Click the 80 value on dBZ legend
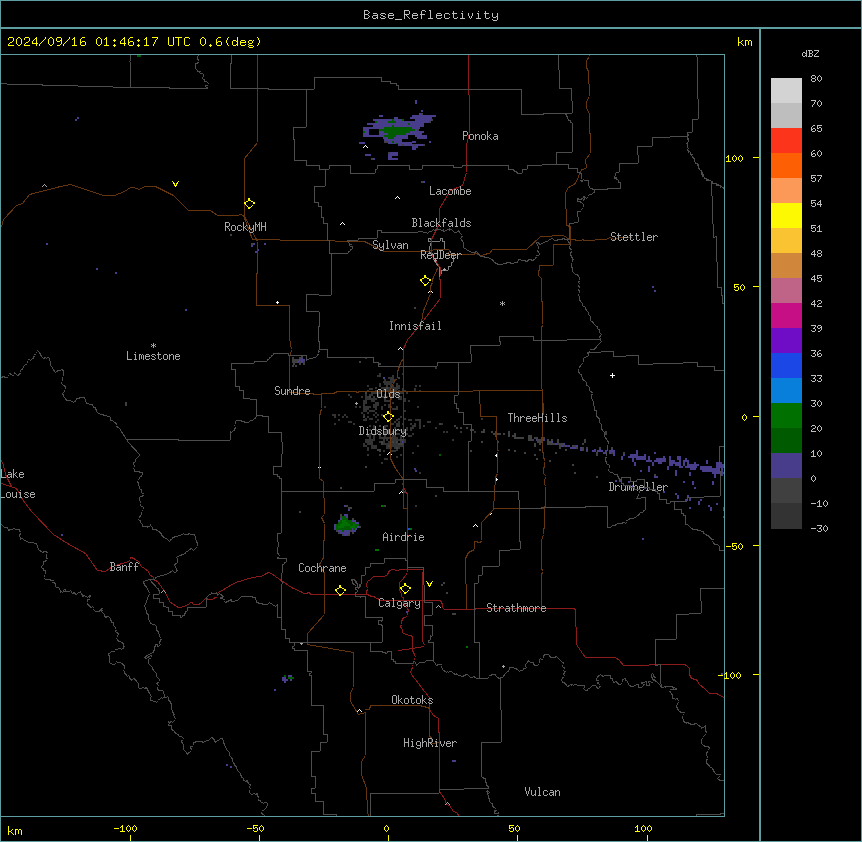Screen dimensions: 862x842 coord(816,79)
